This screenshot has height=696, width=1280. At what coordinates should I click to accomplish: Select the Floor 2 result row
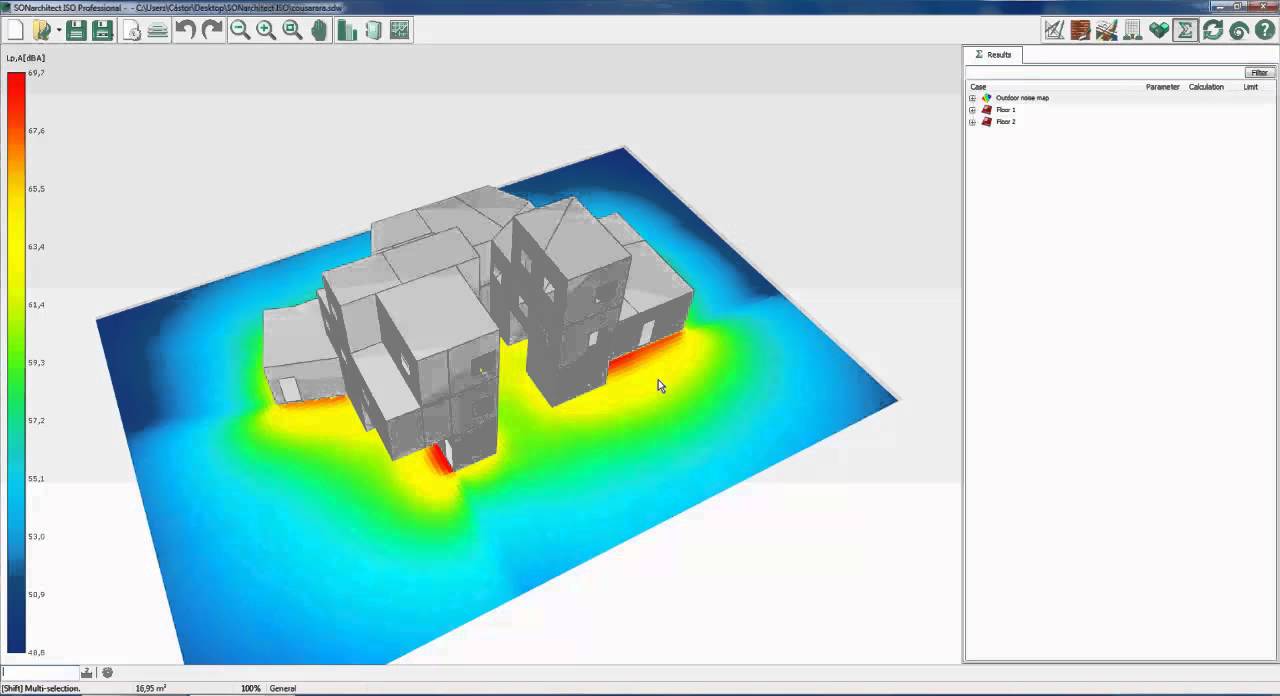tap(1005, 122)
